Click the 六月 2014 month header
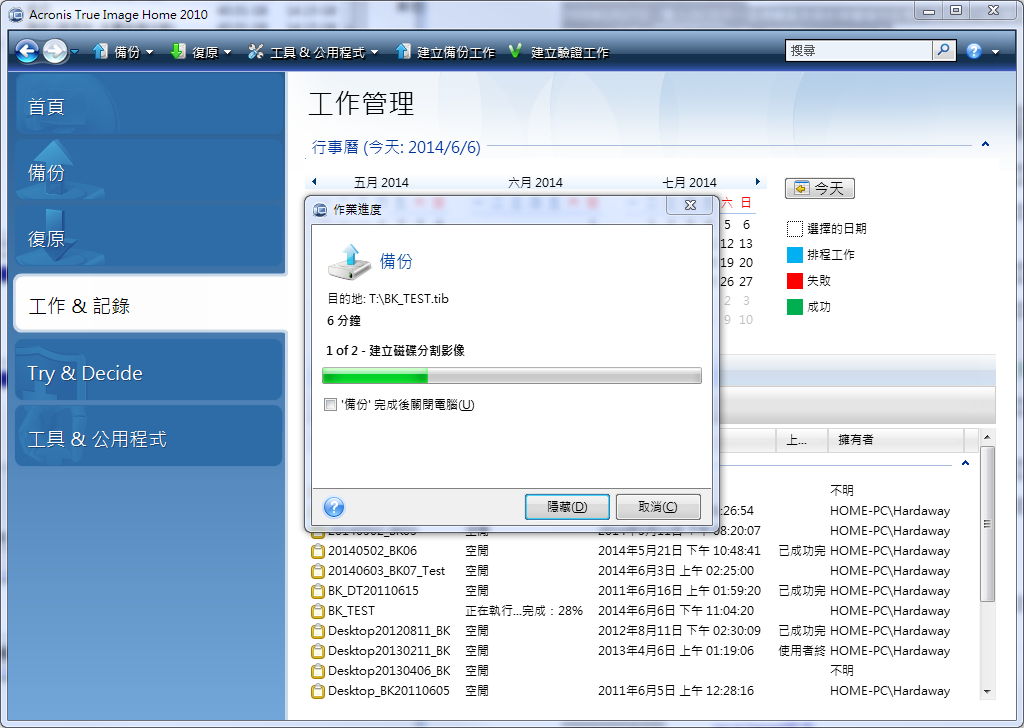The width and height of the screenshot is (1024, 728). 536,182
